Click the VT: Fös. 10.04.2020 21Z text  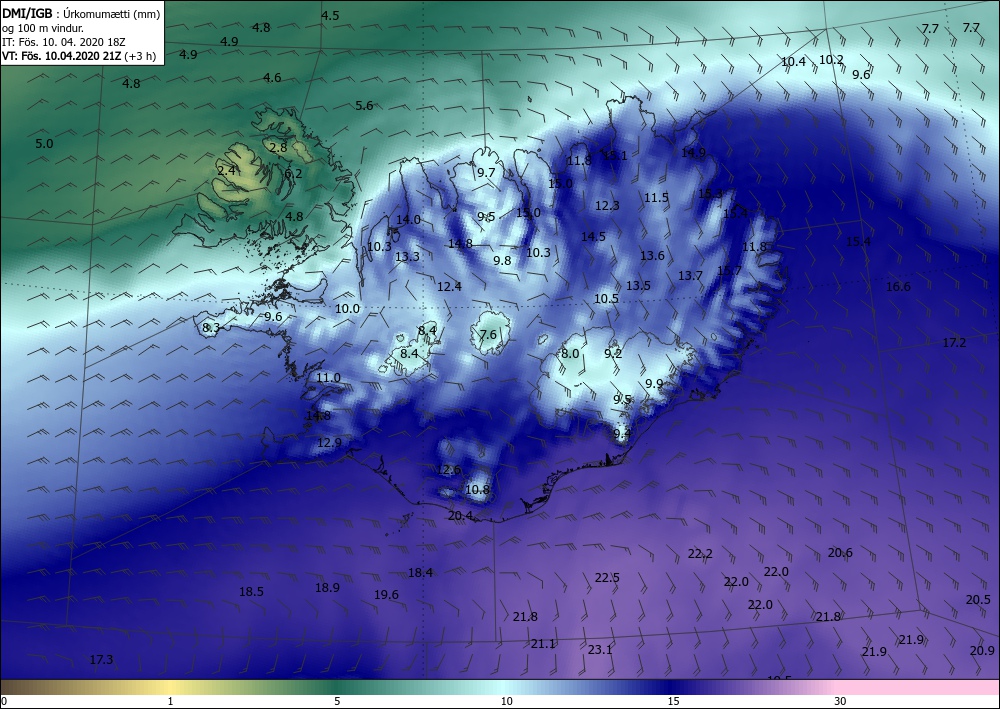click(64, 56)
